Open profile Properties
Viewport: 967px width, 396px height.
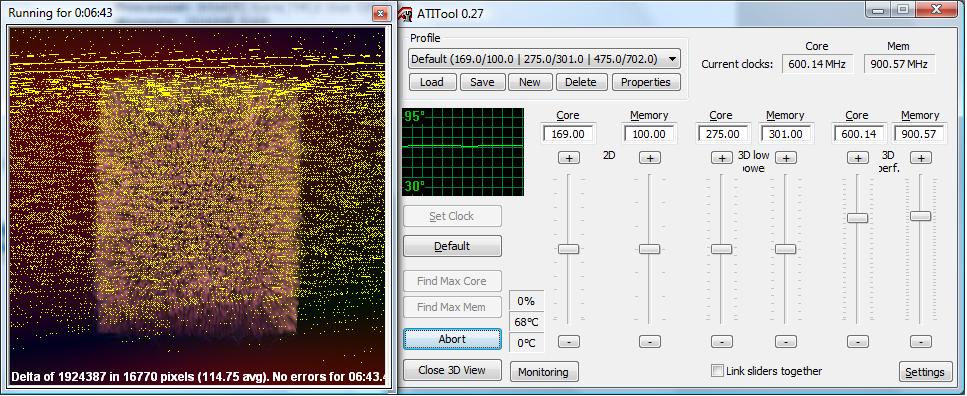(x=646, y=82)
